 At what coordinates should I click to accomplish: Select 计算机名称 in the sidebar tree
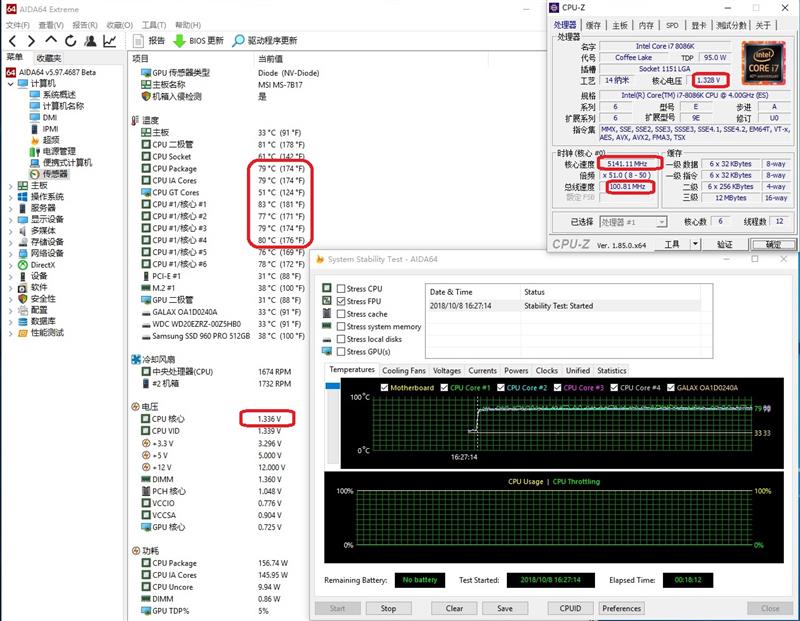[57, 106]
